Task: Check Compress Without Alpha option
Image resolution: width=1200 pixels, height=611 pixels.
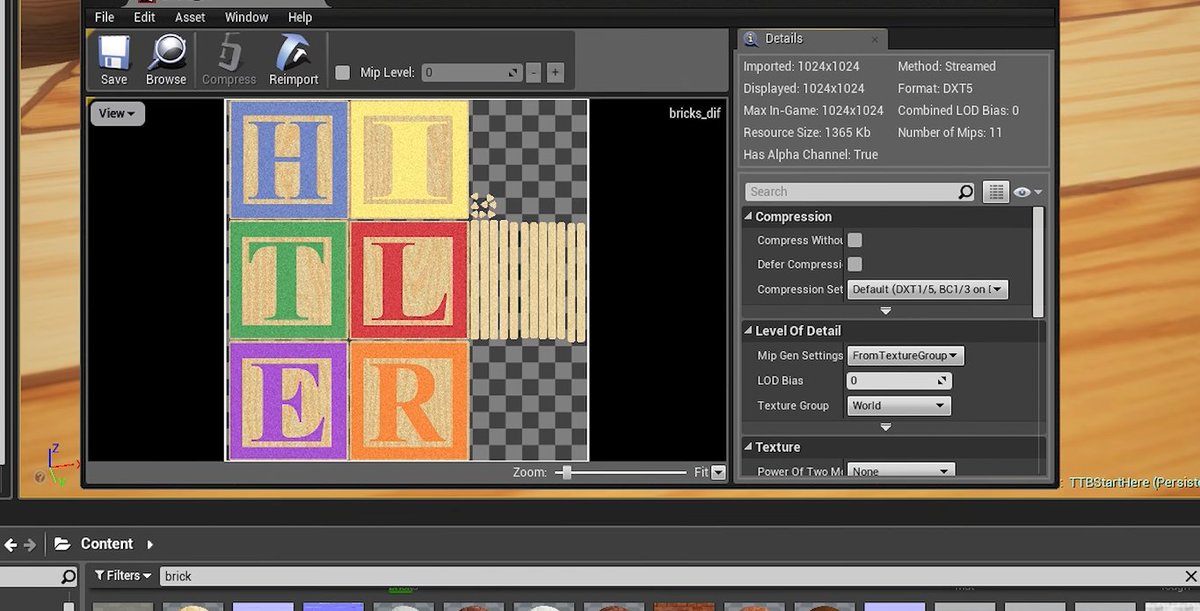Action: coord(855,240)
